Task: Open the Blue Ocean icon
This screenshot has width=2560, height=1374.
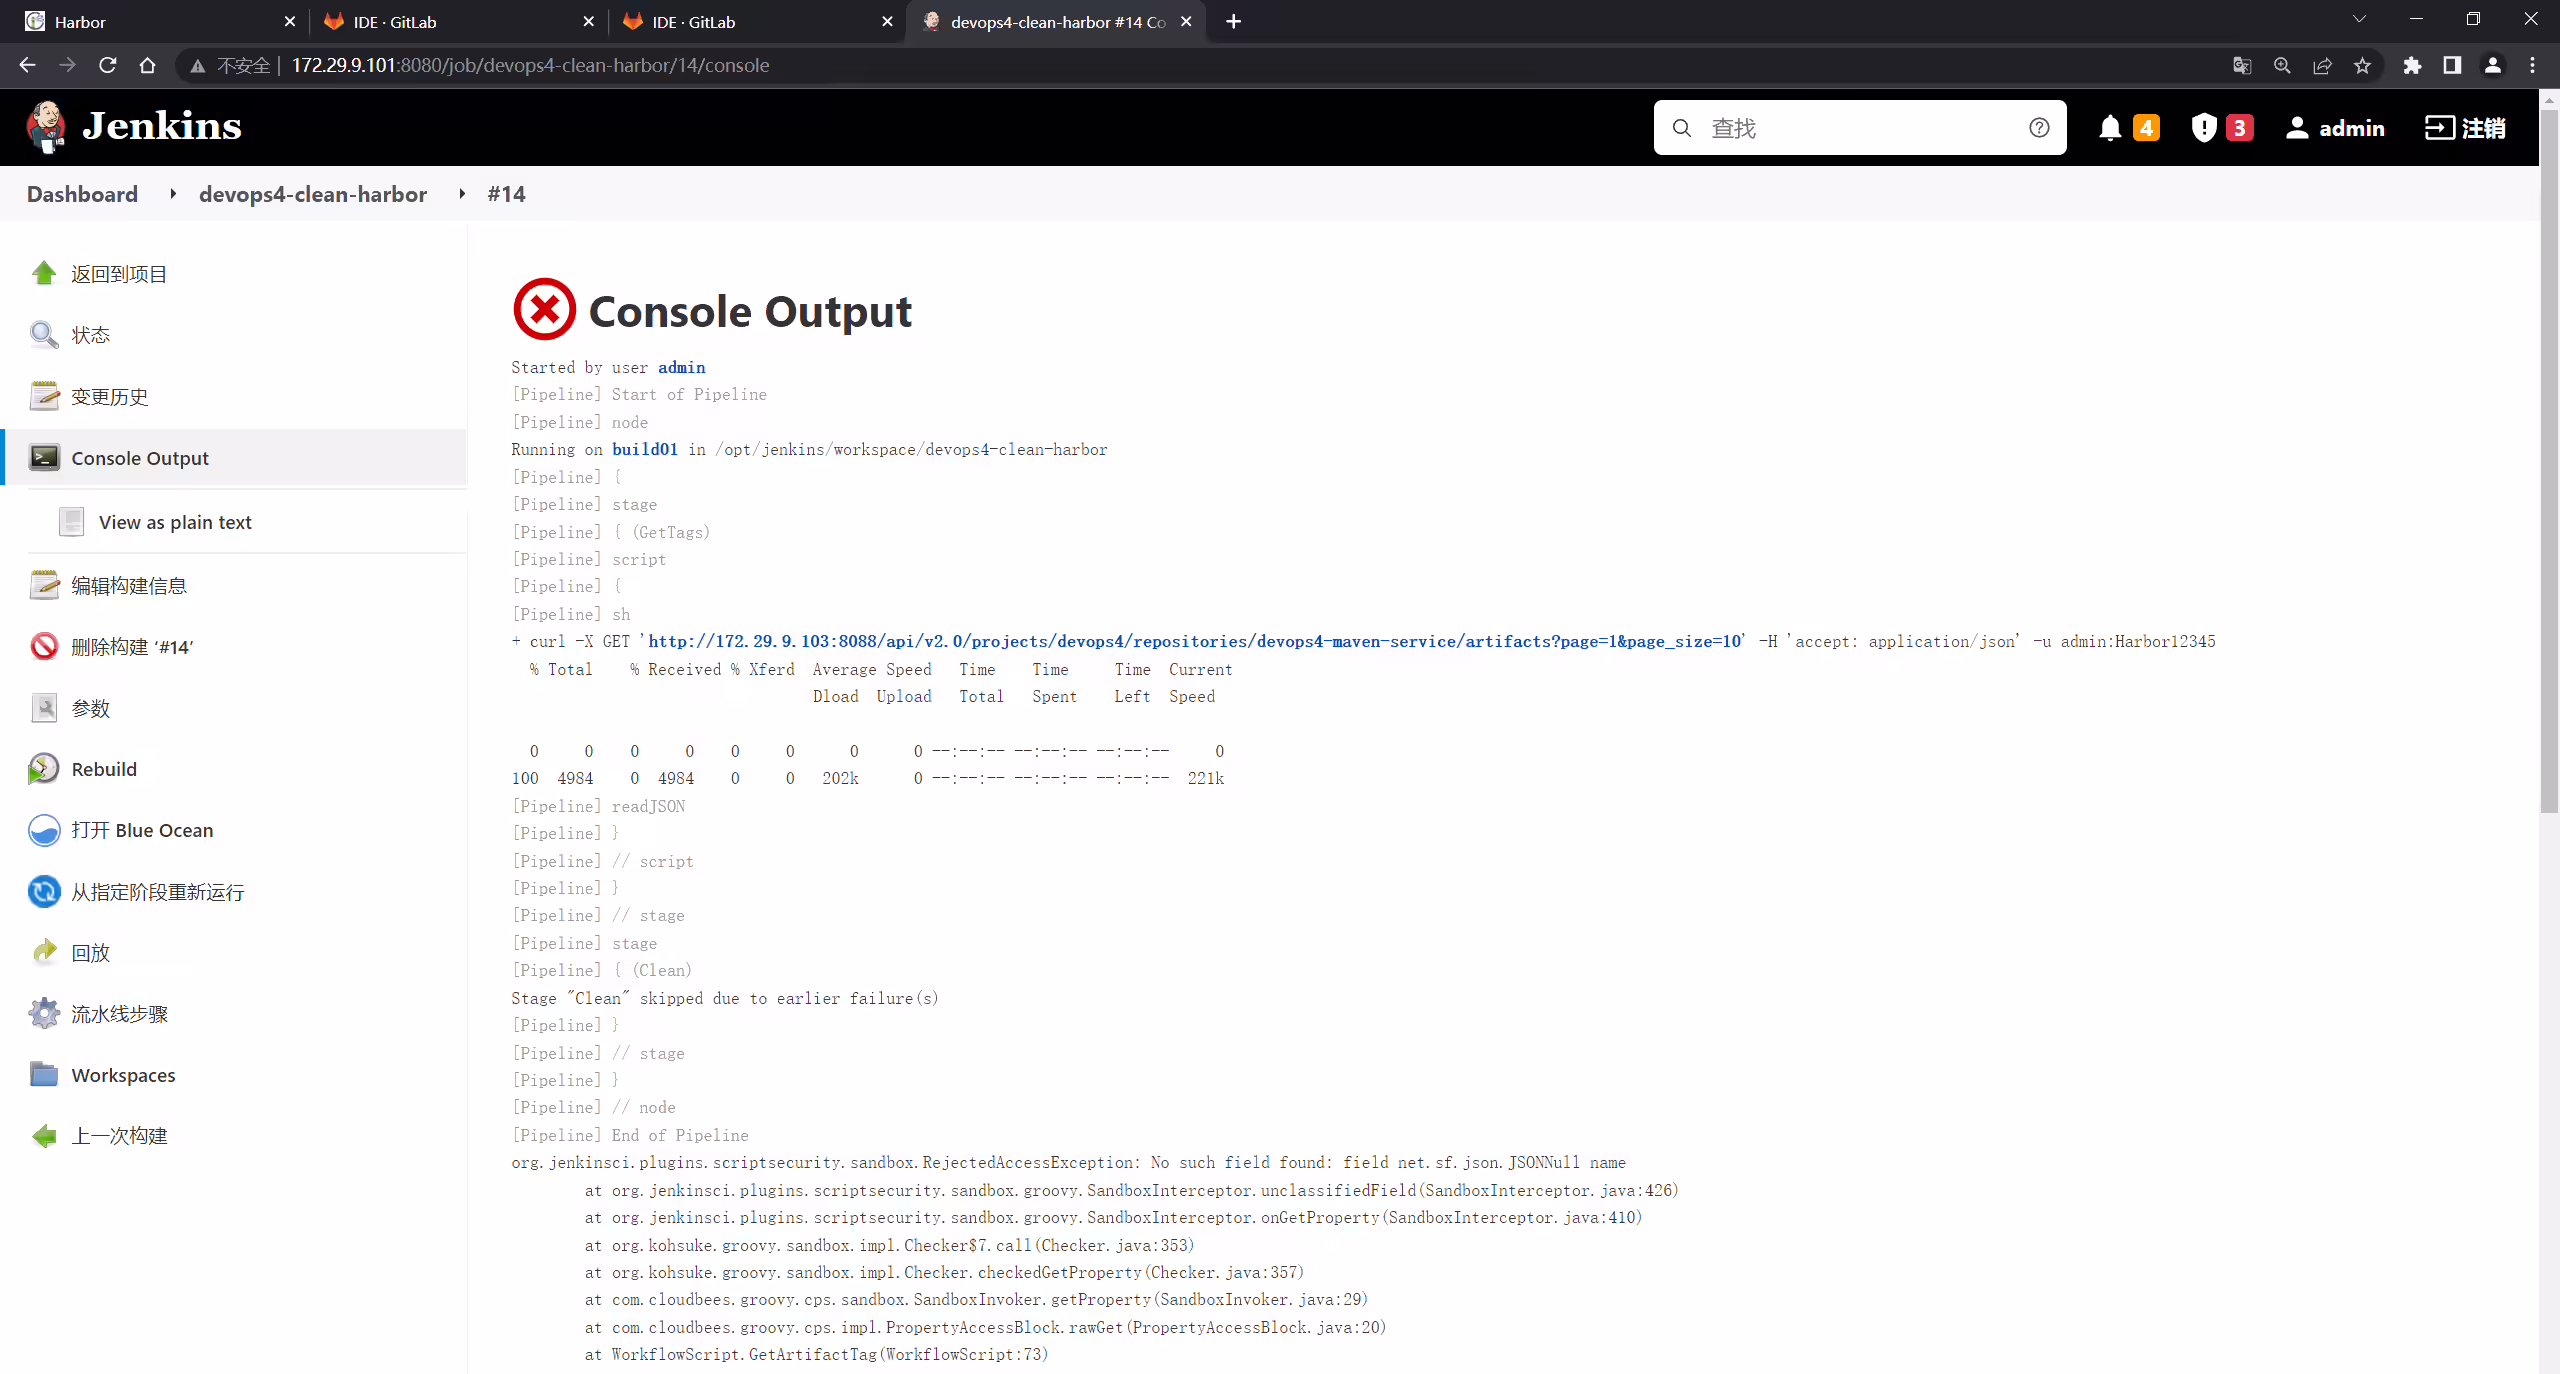Action: [x=44, y=830]
